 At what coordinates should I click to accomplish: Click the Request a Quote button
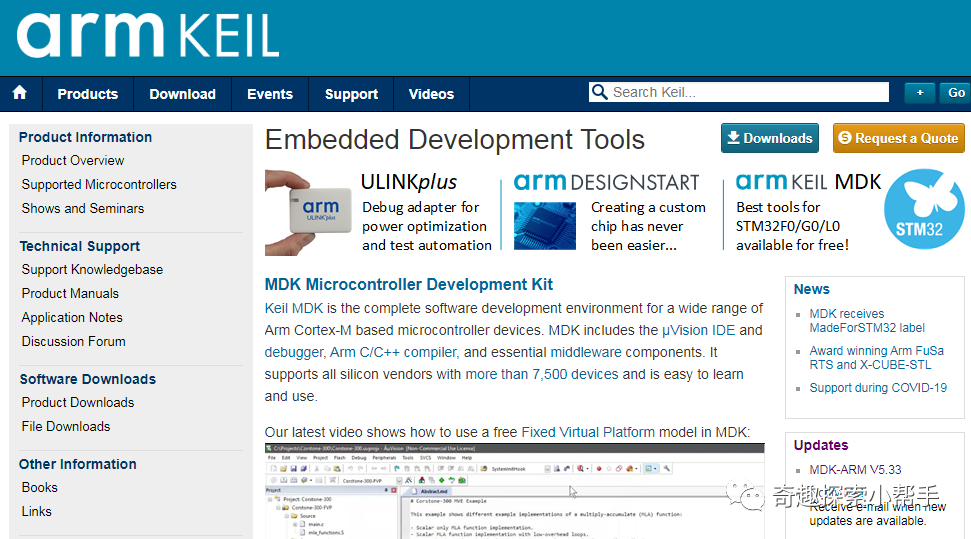pyautogui.click(x=899, y=138)
